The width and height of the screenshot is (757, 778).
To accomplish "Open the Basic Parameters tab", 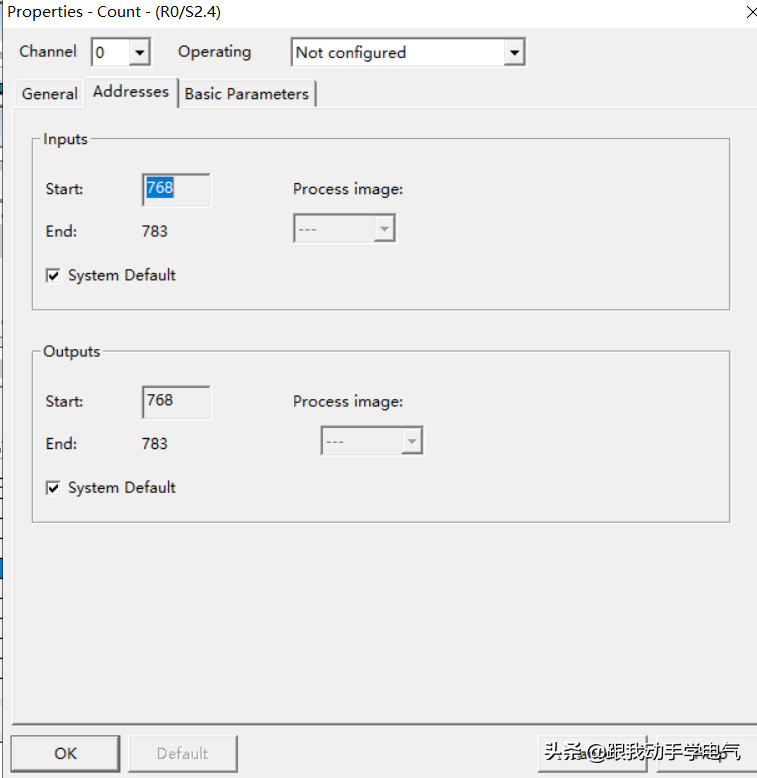I will tap(247, 94).
